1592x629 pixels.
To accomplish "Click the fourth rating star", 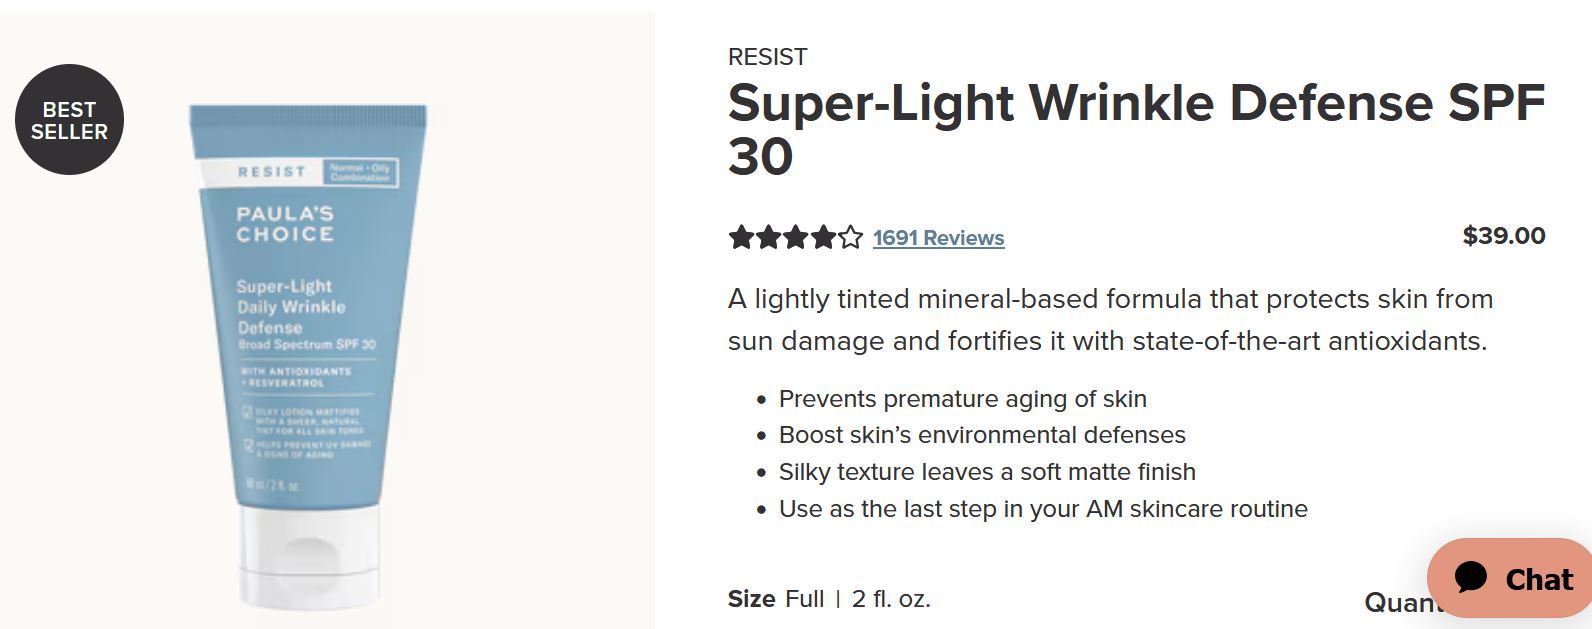I will coord(822,238).
